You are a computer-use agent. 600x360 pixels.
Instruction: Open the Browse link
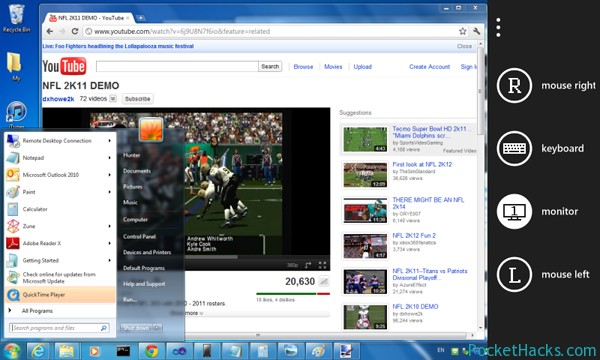pos(303,67)
